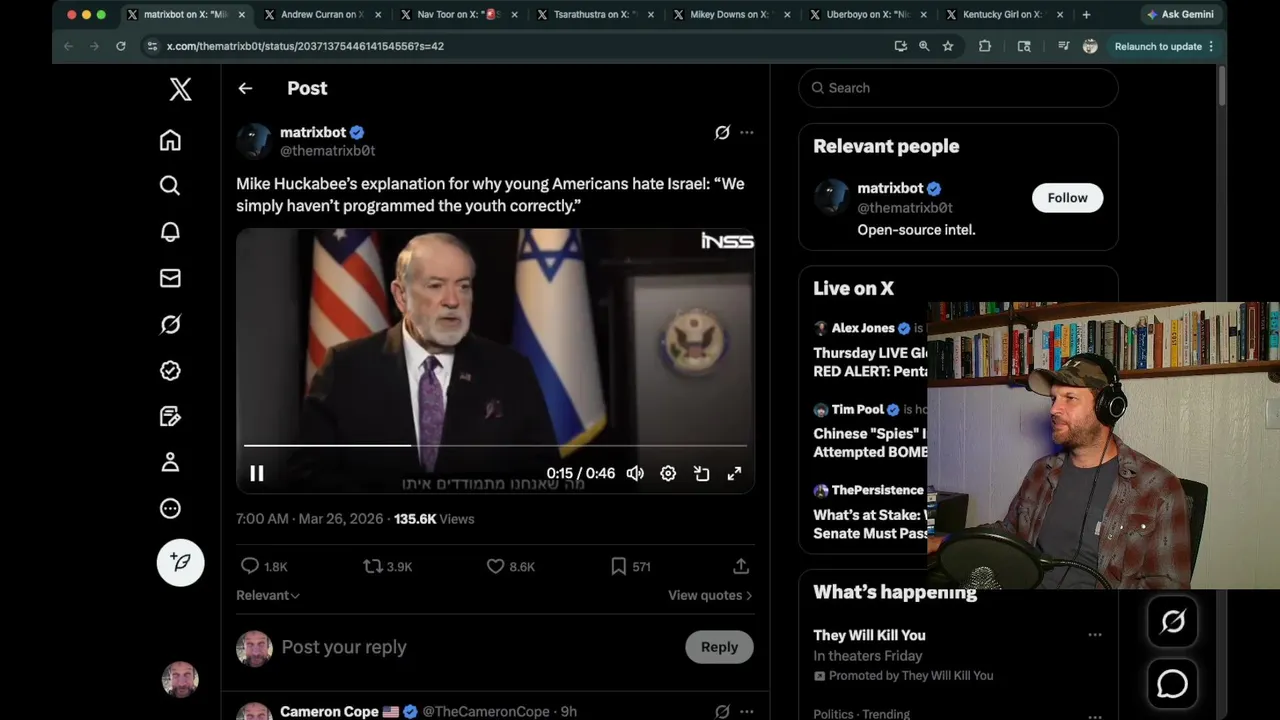This screenshot has height=720, width=1280.
Task: Mute the video sound
Action: click(635, 474)
